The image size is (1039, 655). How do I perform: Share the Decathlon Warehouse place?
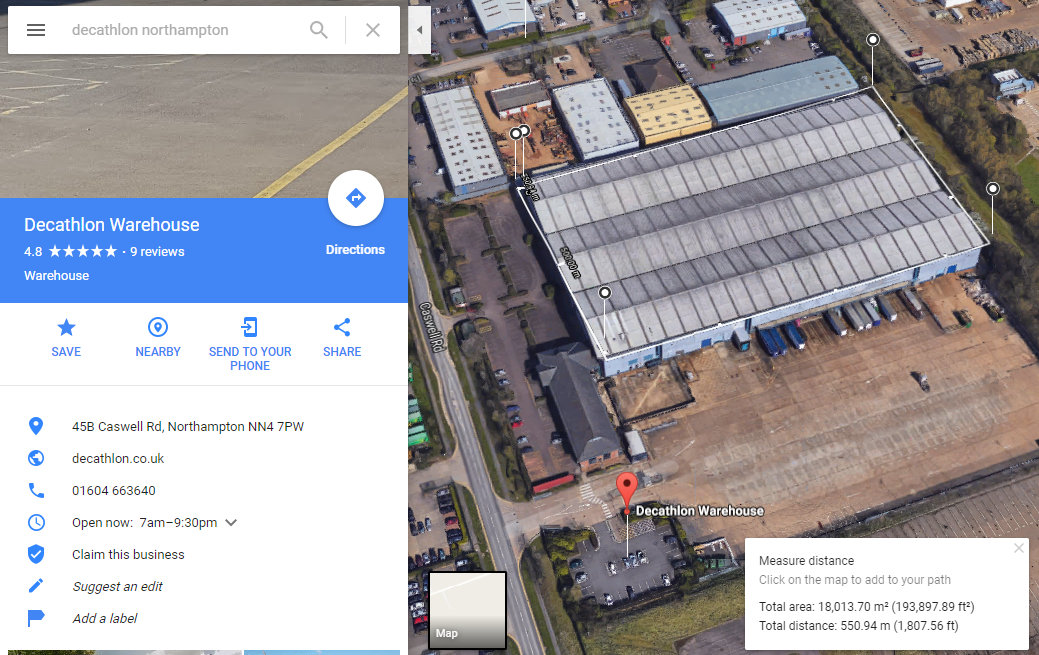342,337
